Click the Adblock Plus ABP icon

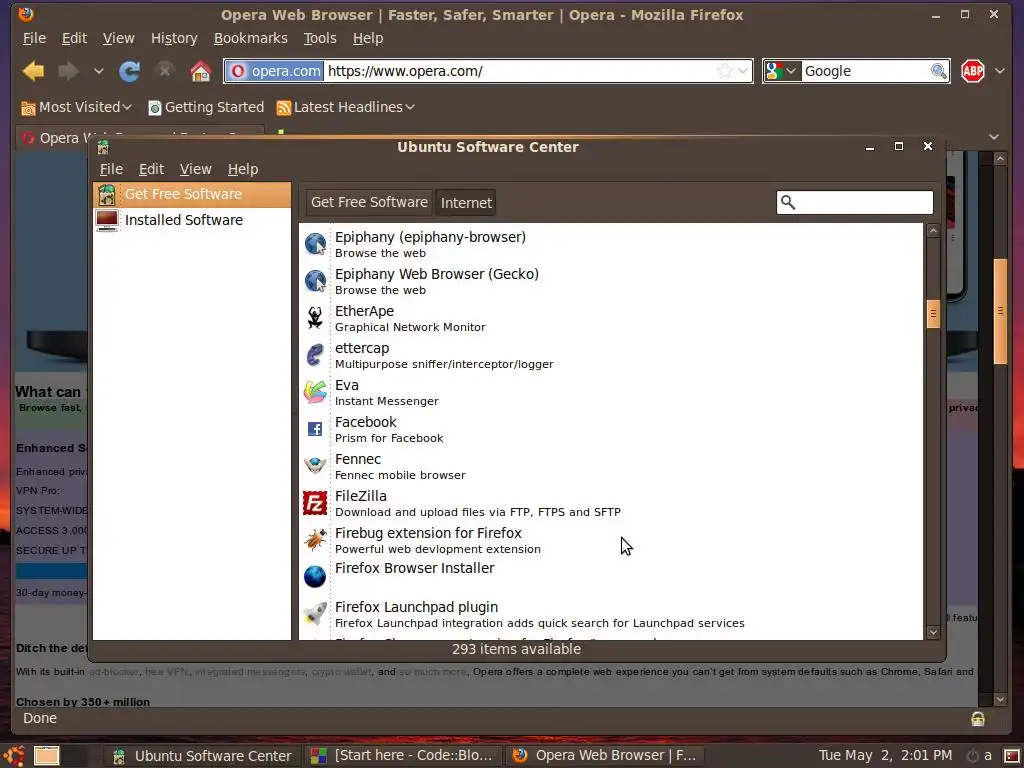coord(972,71)
